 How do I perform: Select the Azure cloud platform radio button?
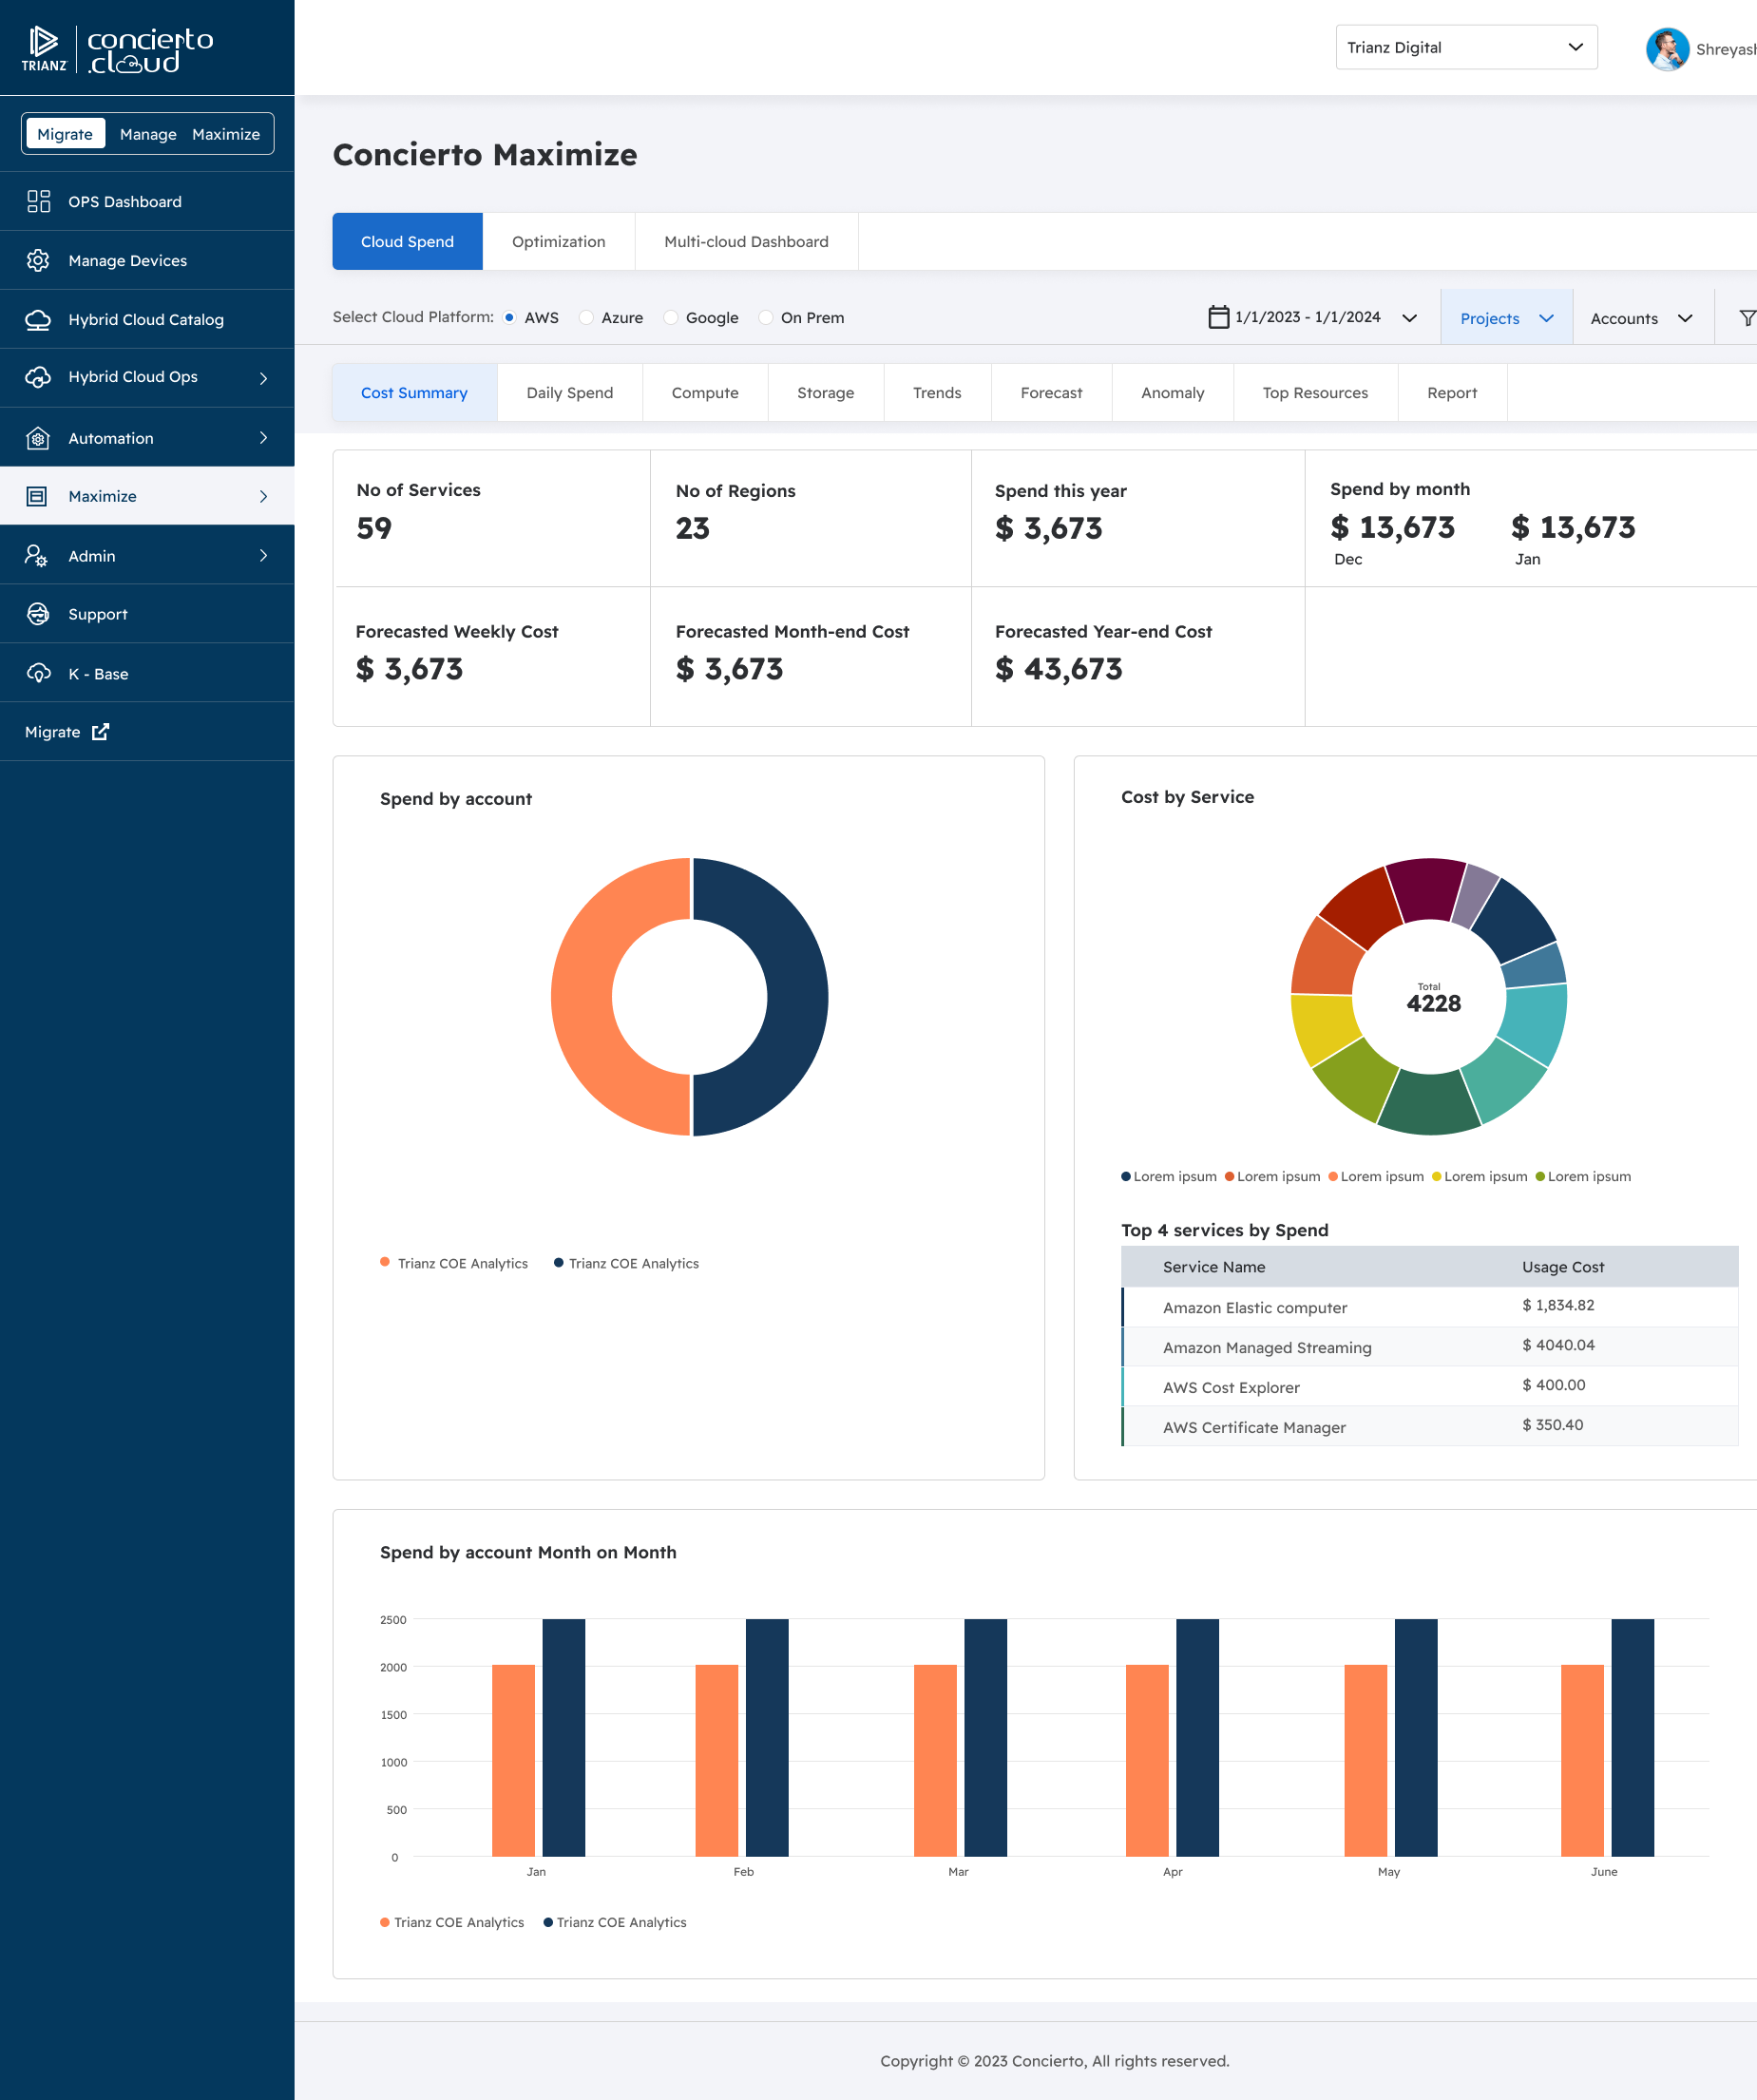coord(586,317)
